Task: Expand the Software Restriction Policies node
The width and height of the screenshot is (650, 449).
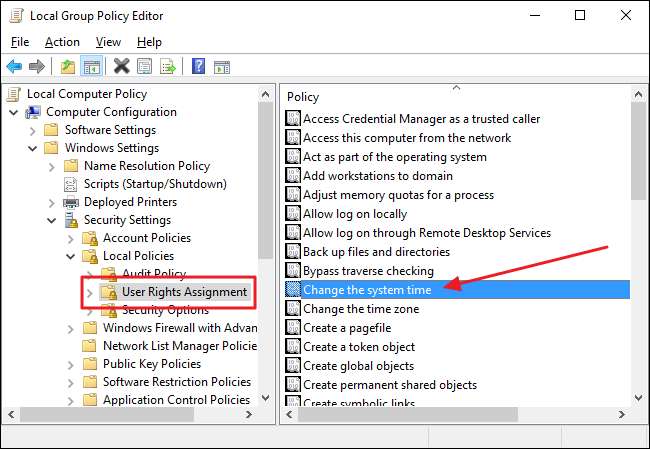Action: pos(71,383)
